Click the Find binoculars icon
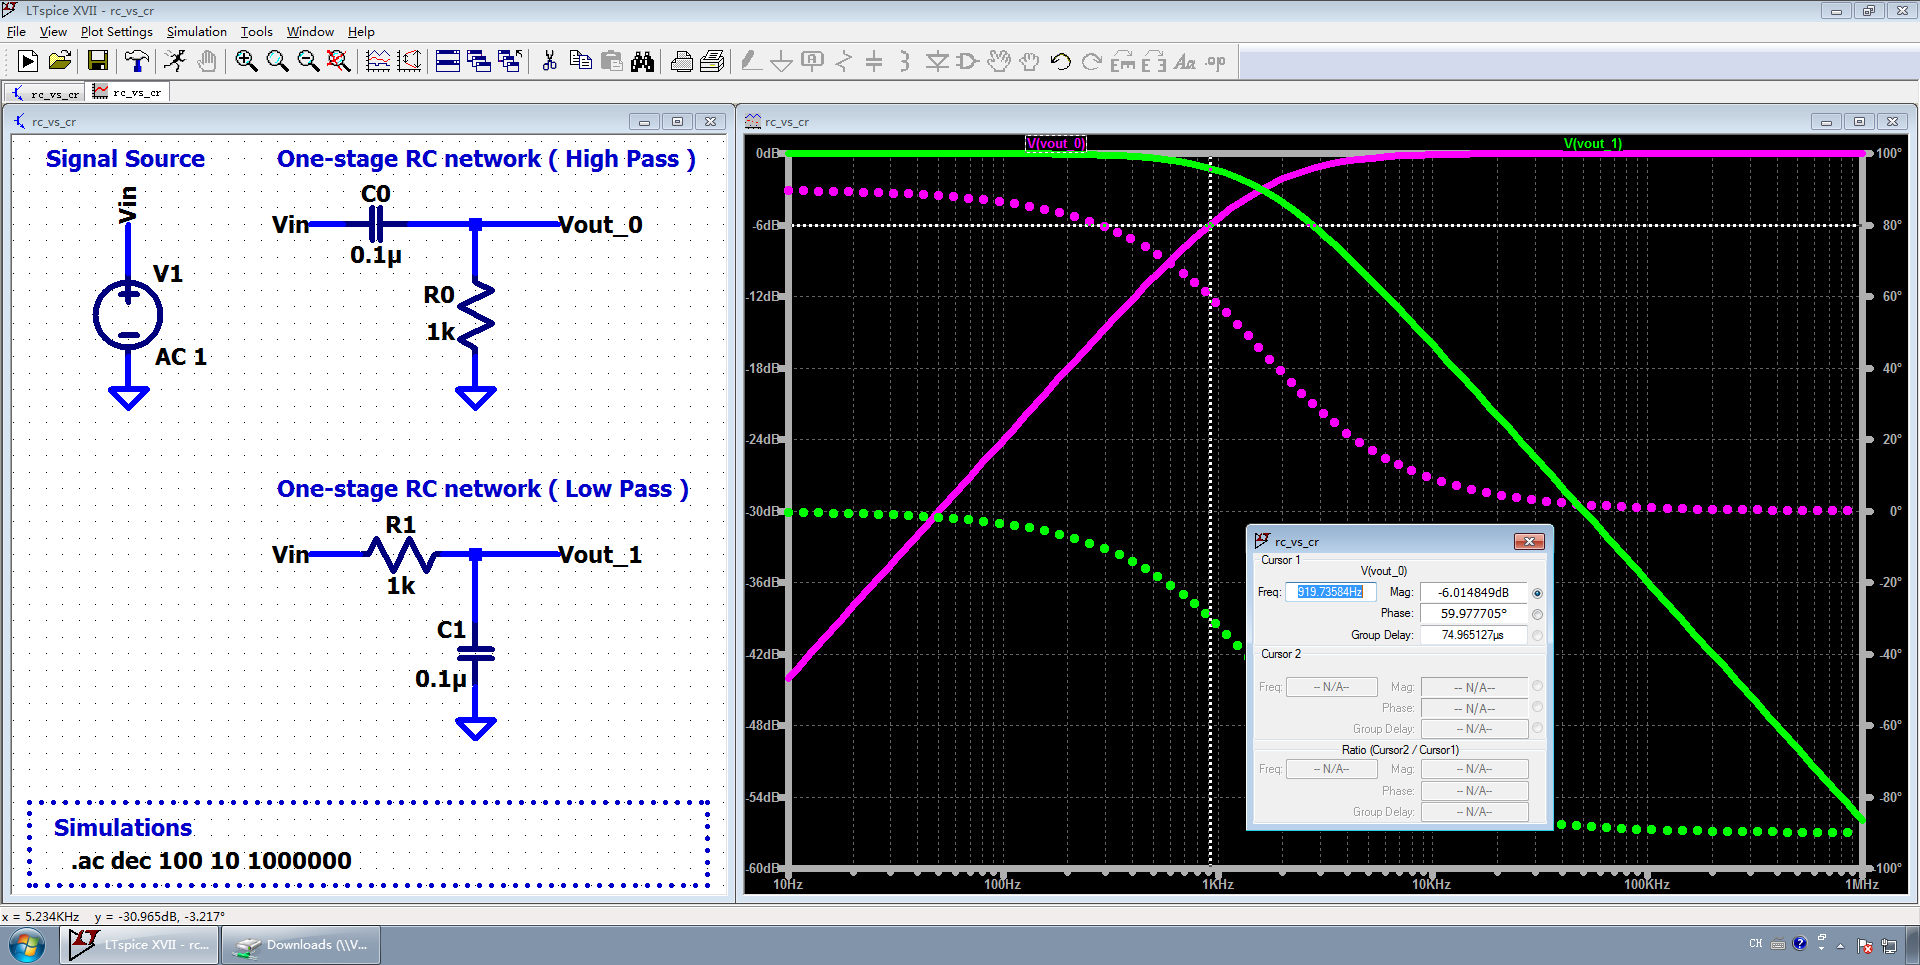The width and height of the screenshot is (1920, 965). pos(642,62)
